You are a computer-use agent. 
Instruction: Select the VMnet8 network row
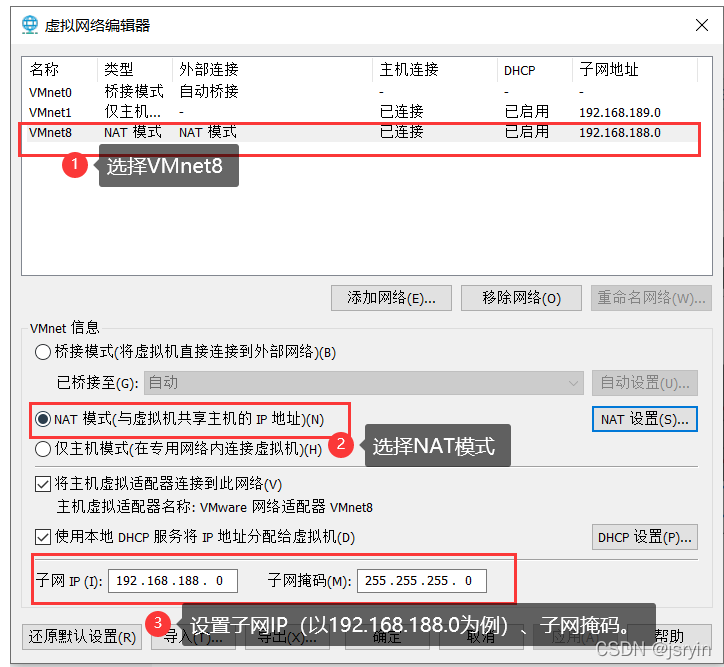(x=363, y=132)
